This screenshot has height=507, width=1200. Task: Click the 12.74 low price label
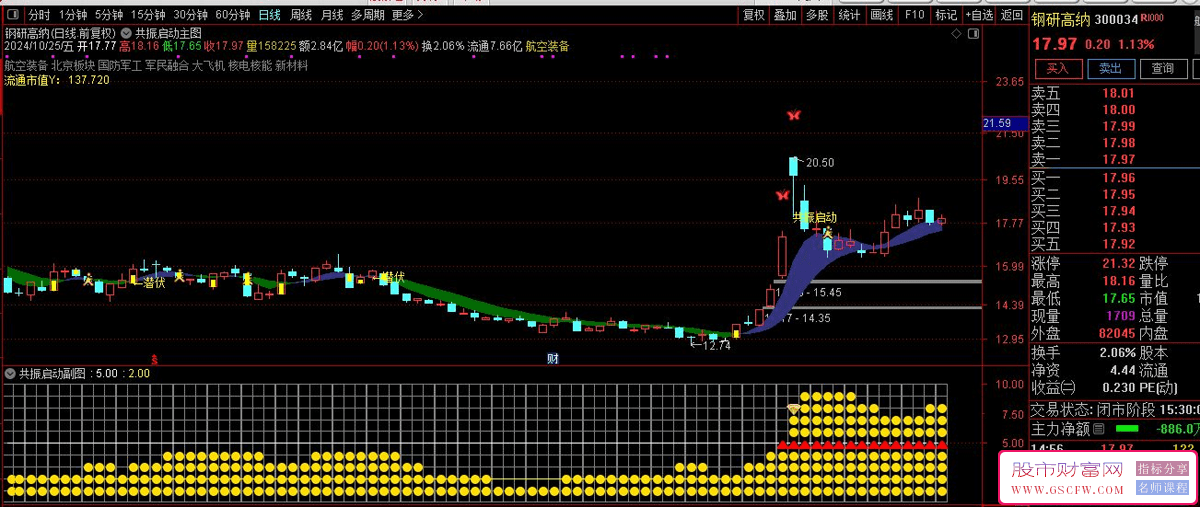click(717, 346)
